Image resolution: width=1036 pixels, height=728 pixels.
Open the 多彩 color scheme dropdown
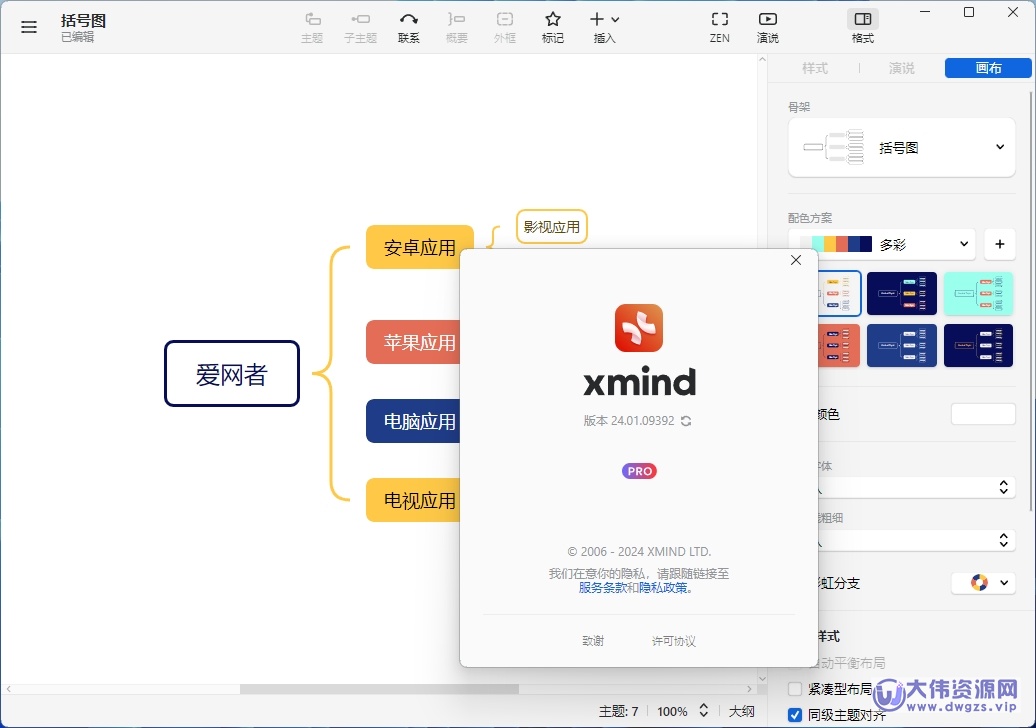pos(963,244)
